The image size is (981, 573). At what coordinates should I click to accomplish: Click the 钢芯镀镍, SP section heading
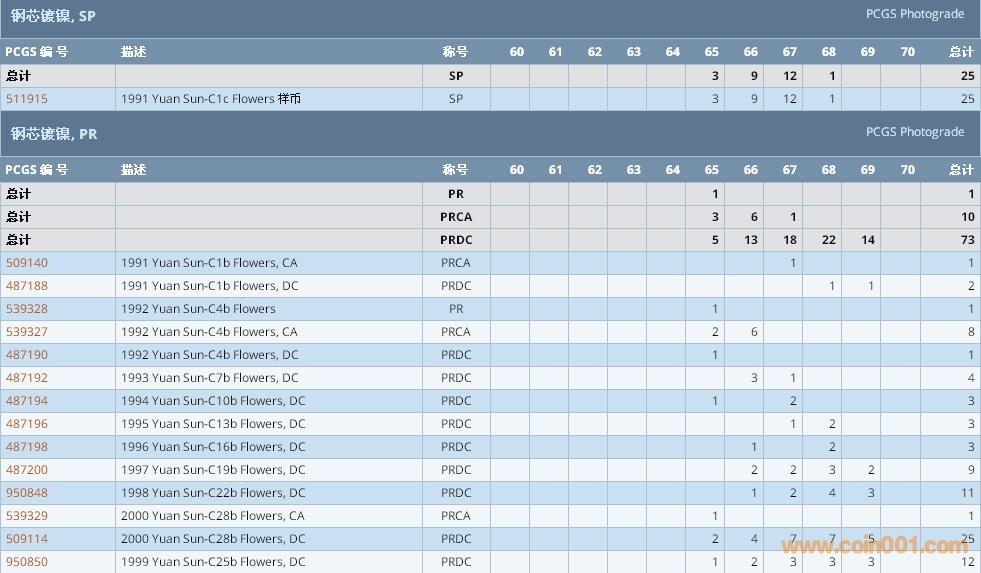[54, 17]
